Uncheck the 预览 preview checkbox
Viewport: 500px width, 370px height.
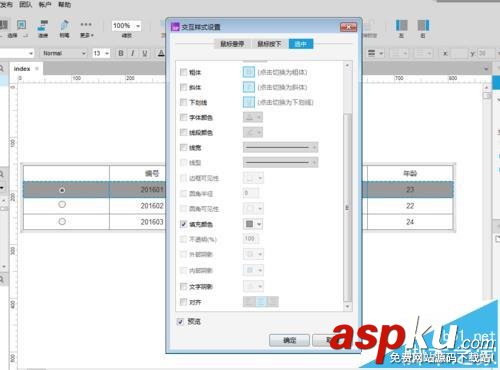point(180,321)
